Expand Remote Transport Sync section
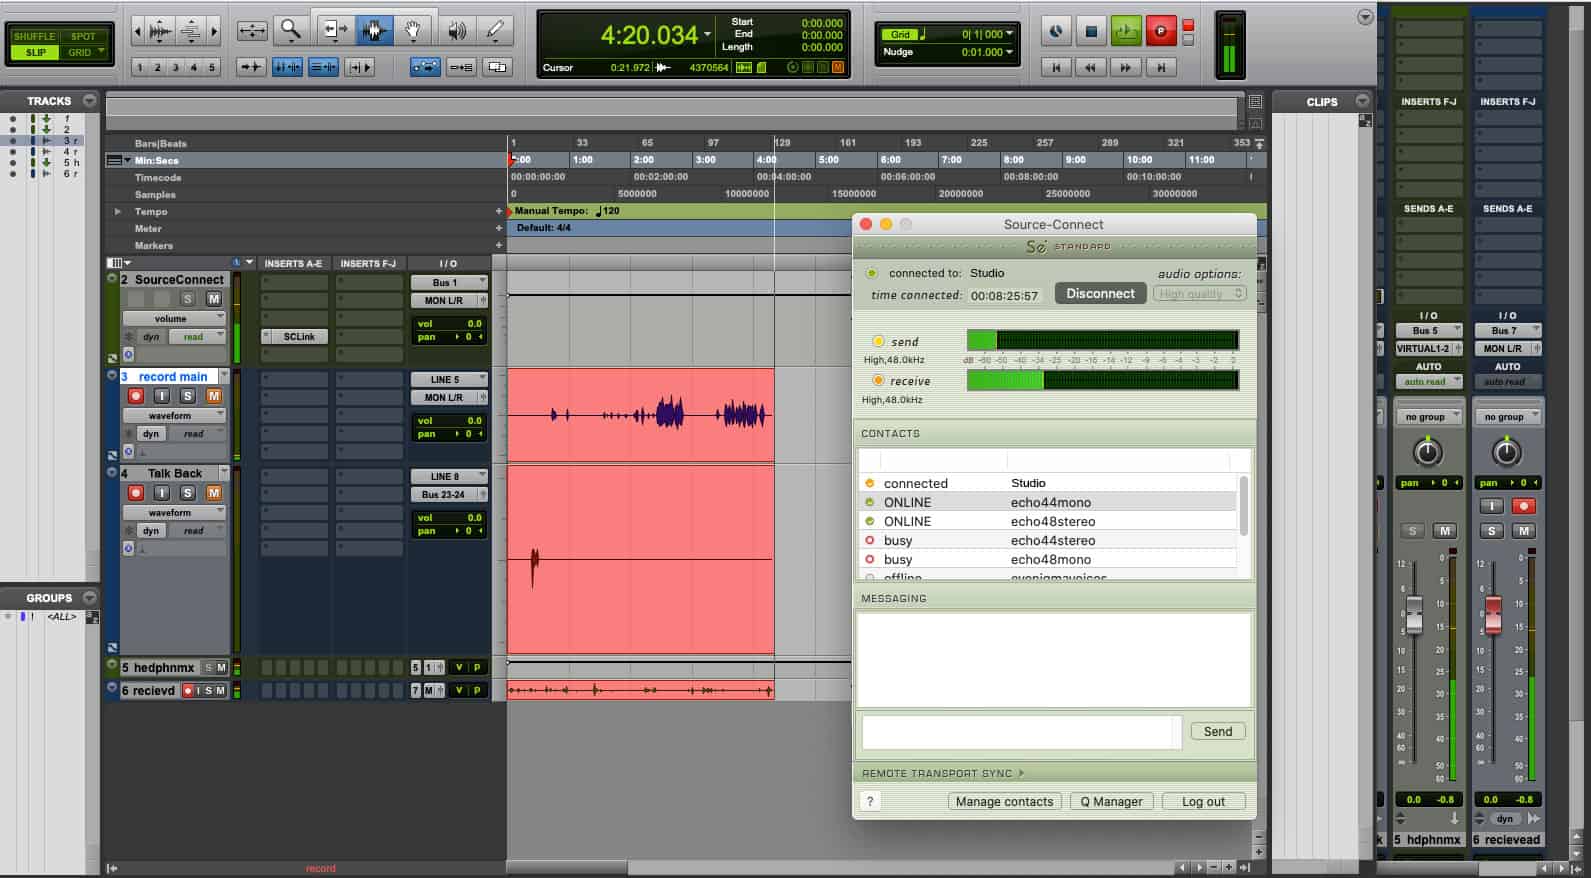This screenshot has width=1591, height=878. coord(1021,773)
